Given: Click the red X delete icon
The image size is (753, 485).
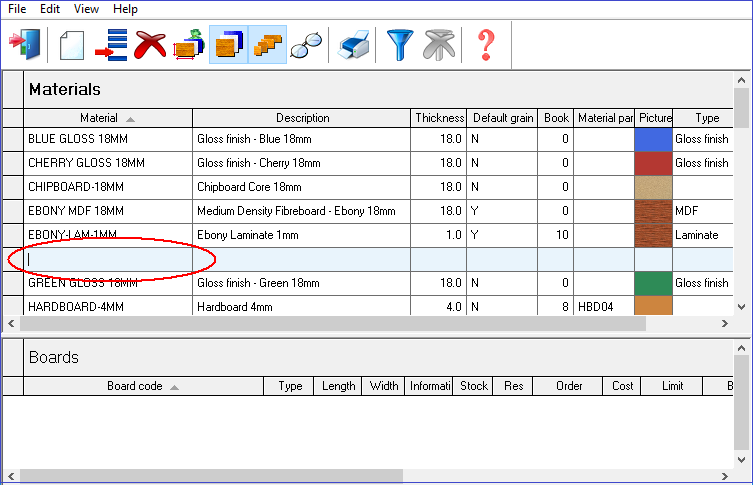Looking at the screenshot, I should tap(150, 45).
